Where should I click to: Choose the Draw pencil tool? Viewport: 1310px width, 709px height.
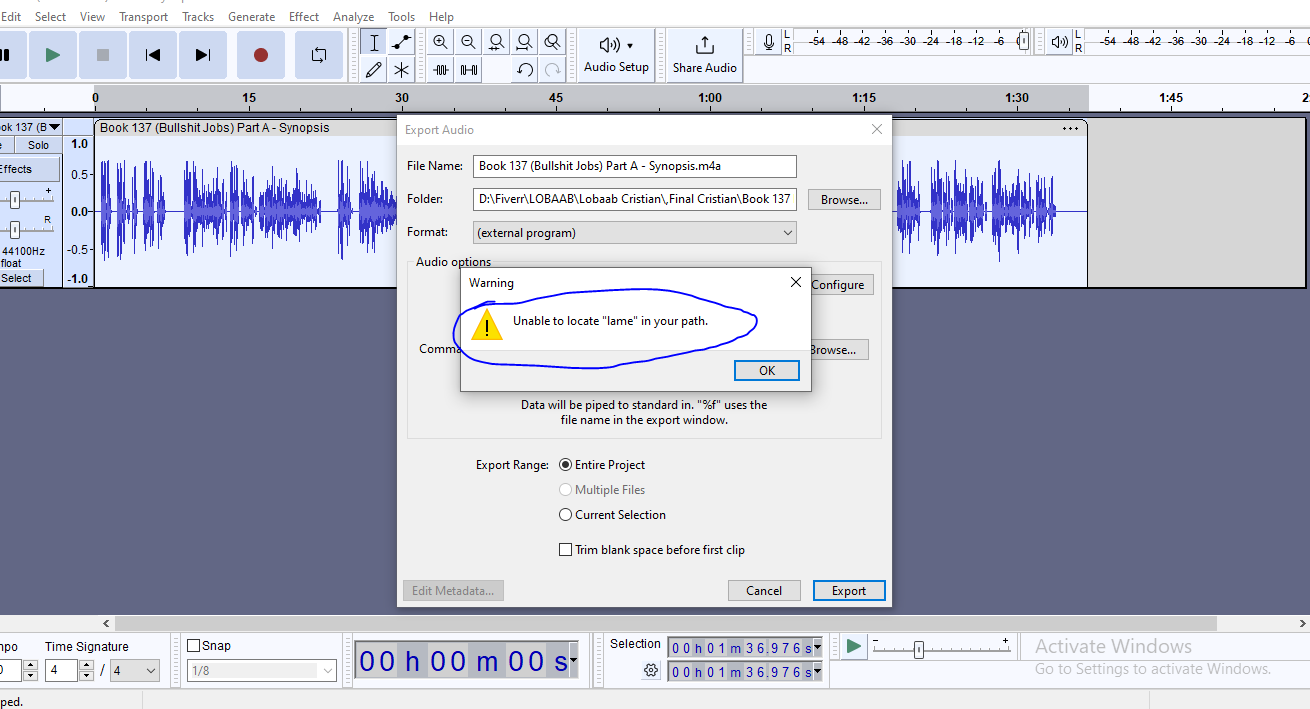pos(373,69)
